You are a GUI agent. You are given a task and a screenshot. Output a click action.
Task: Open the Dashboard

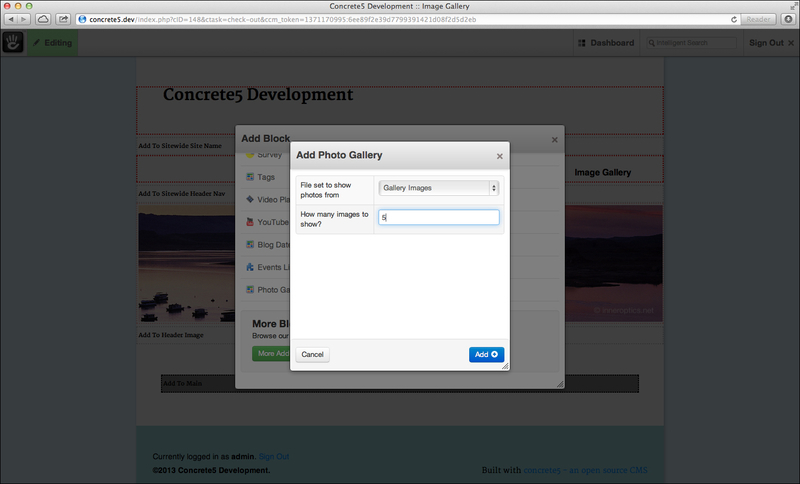[606, 43]
